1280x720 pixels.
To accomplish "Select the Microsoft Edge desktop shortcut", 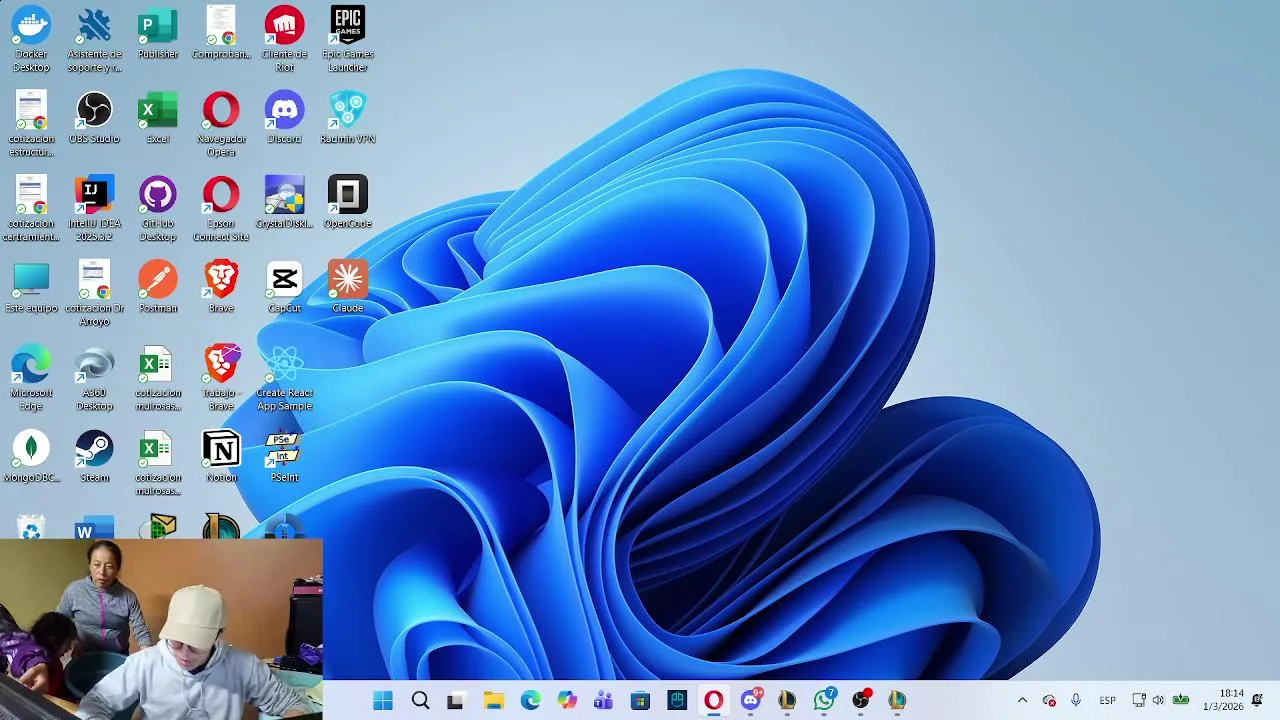I will coord(31,379).
